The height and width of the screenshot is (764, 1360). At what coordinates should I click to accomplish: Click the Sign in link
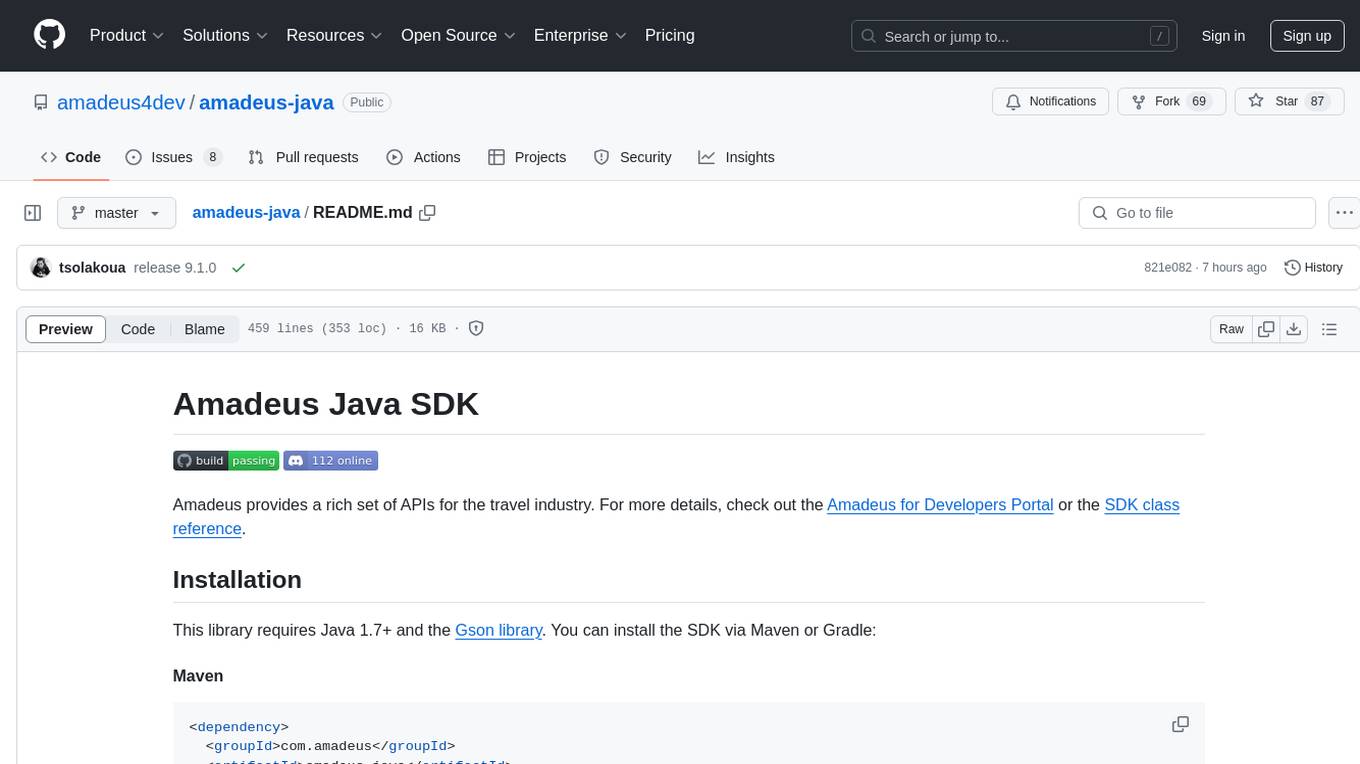[1223, 36]
